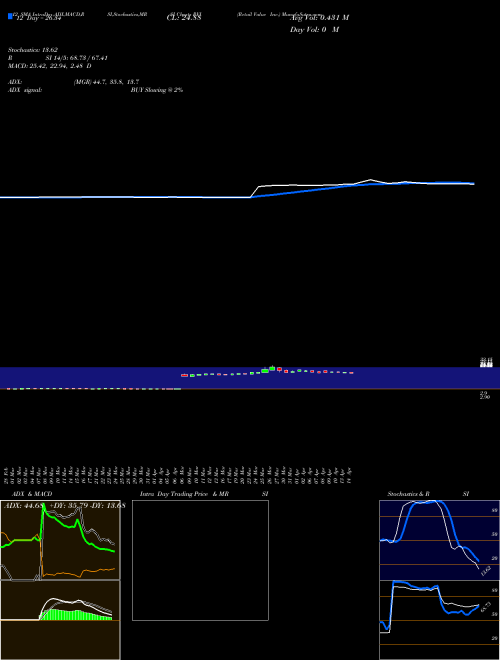Click the 'ADX: 44.68 +DY: 35.79 -DY: 13.68' readout
Viewport: 500px width, 660px height.
[64, 506]
